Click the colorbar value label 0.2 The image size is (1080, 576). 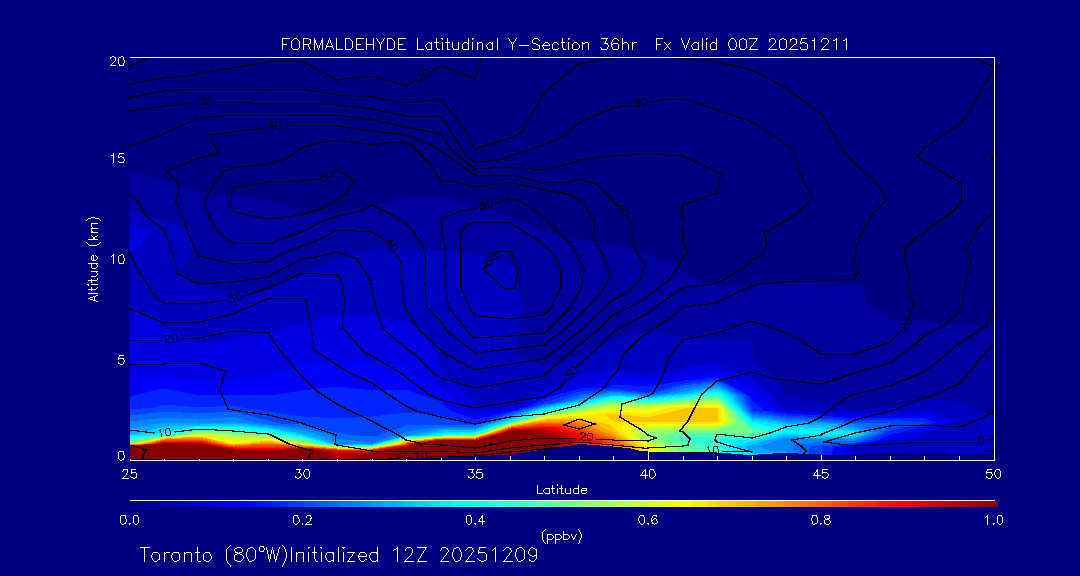(302, 520)
